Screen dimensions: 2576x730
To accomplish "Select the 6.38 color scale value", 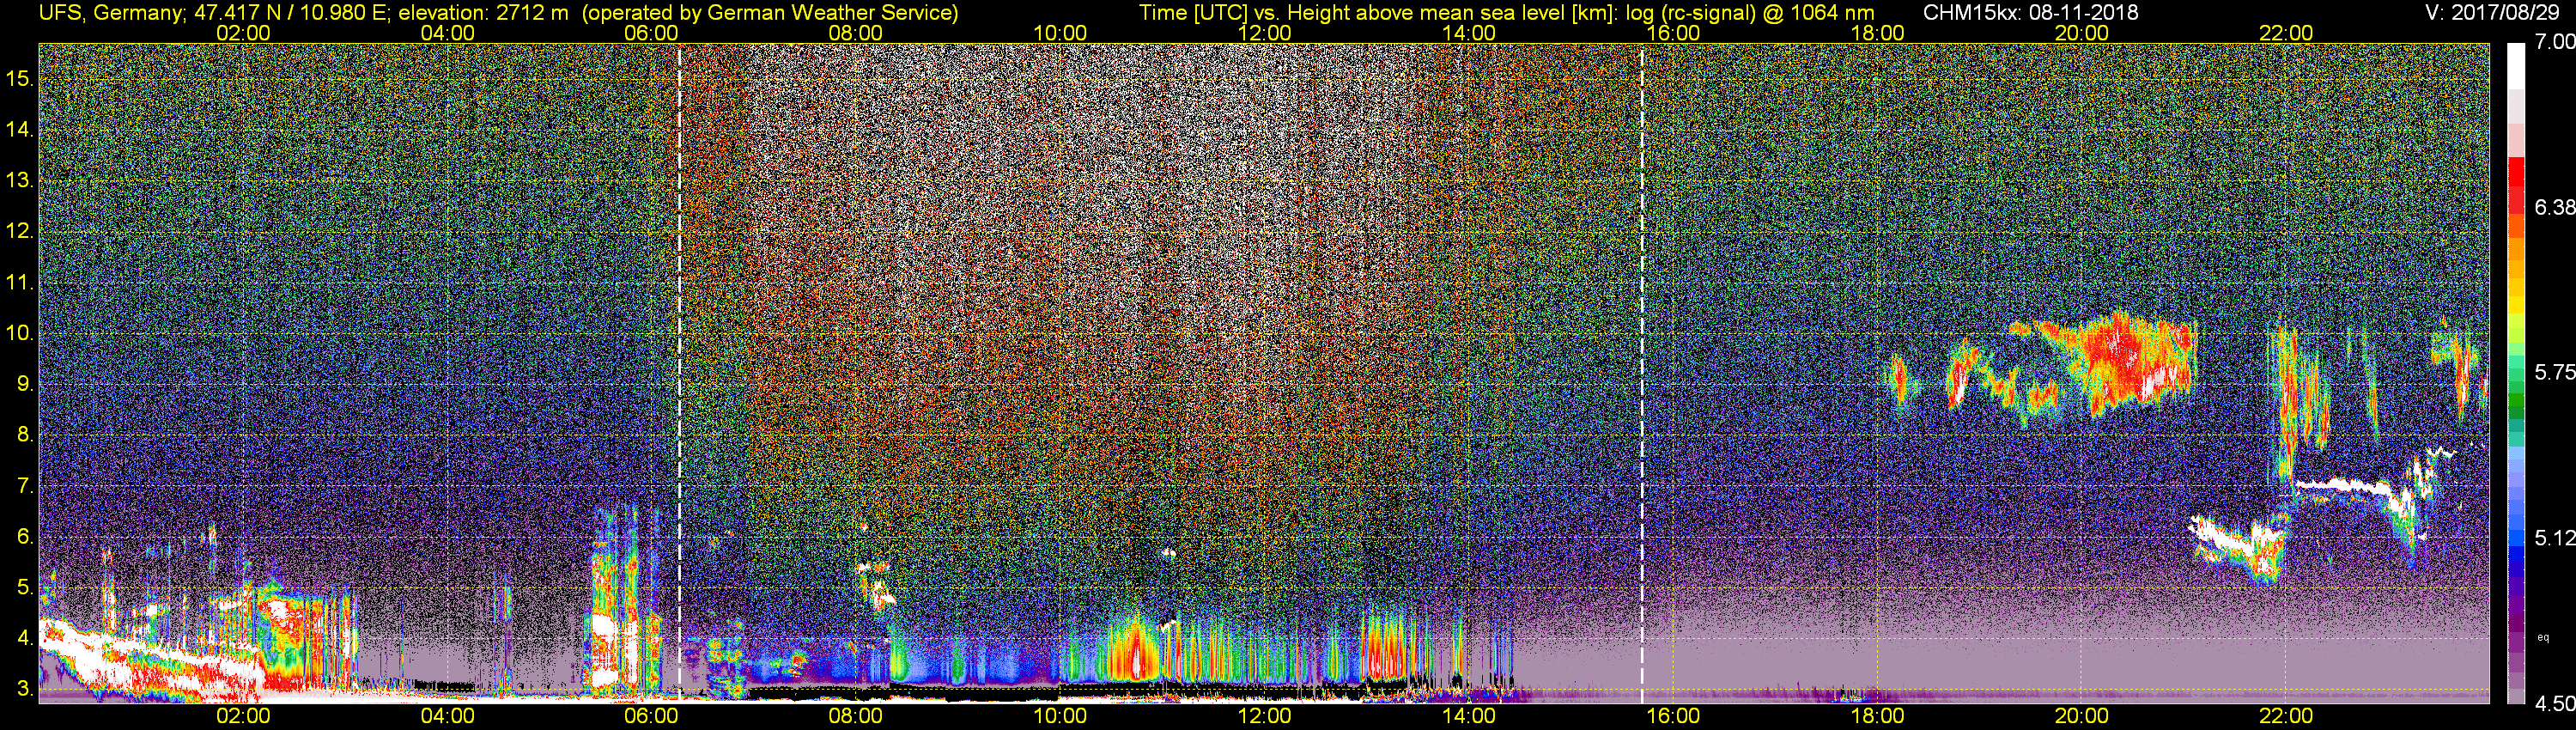I will point(2555,207).
